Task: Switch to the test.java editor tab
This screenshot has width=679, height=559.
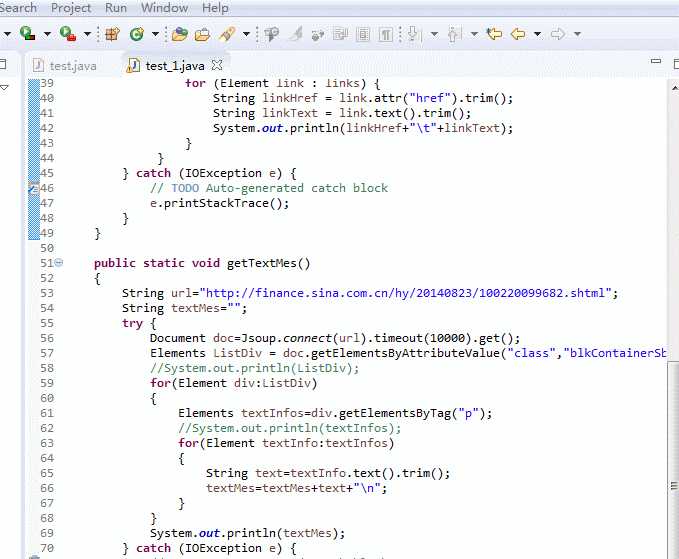Action: (x=65, y=66)
